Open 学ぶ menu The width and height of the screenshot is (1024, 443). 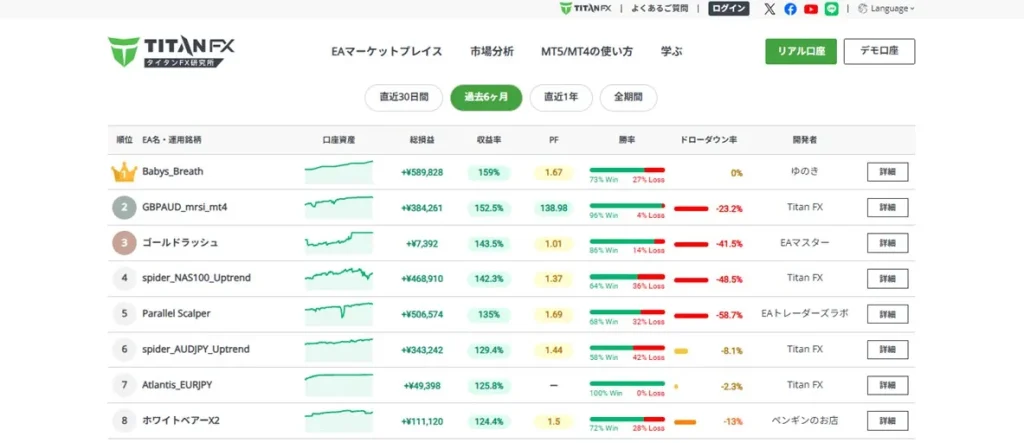(x=671, y=52)
